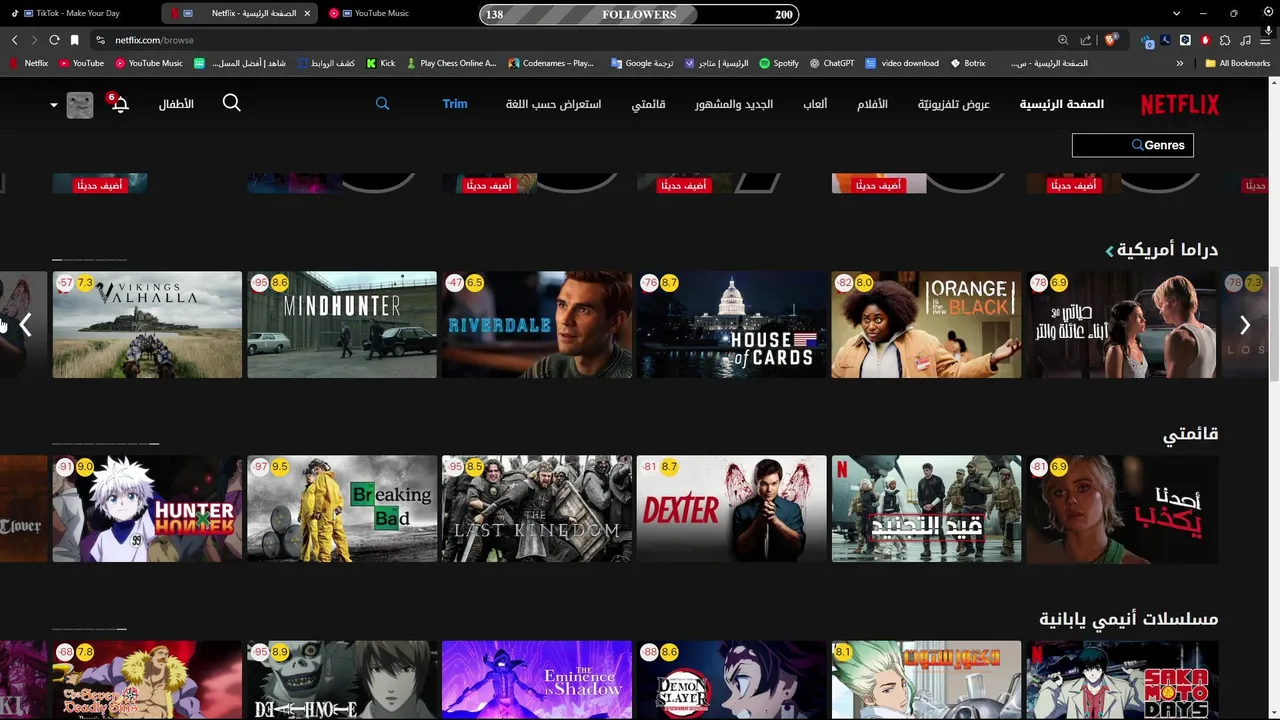Open ألعاب (Games) menu item
Screen dimensions: 1280x720
point(815,104)
